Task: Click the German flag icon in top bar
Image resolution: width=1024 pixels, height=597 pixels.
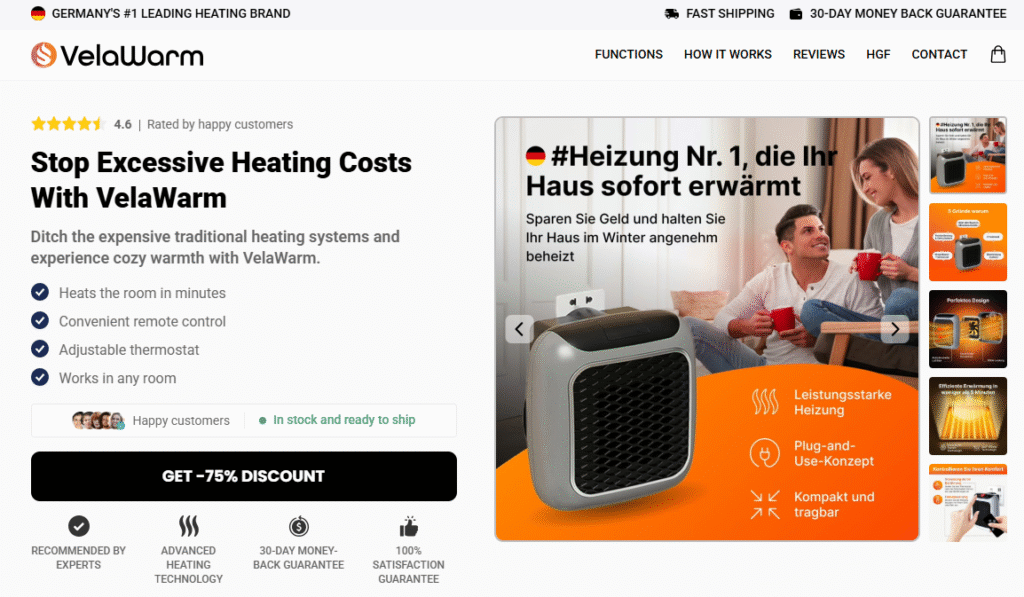Action: (x=38, y=13)
